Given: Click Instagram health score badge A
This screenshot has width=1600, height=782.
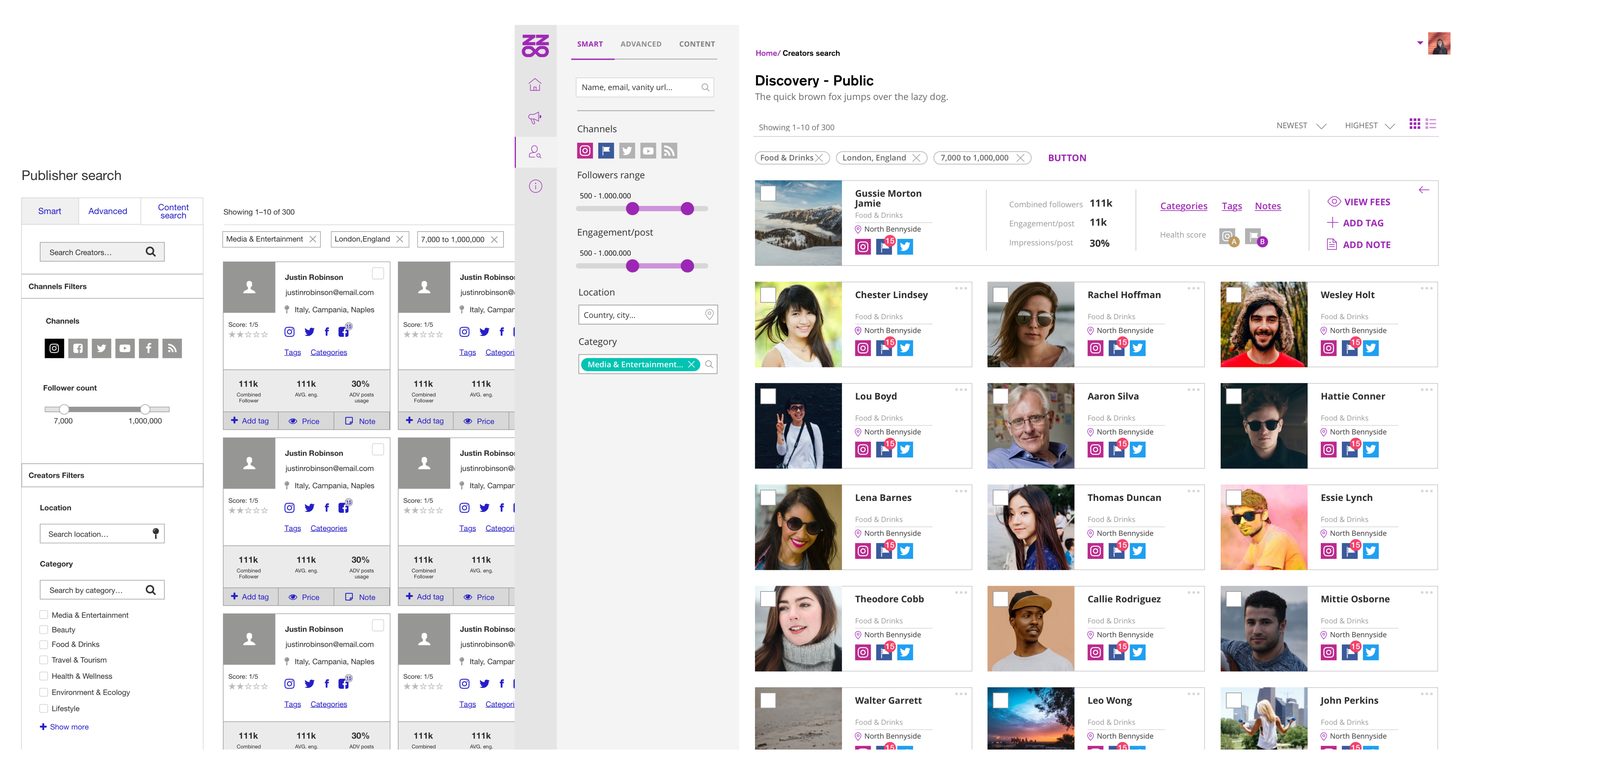Looking at the screenshot, I should (1229, 237).
